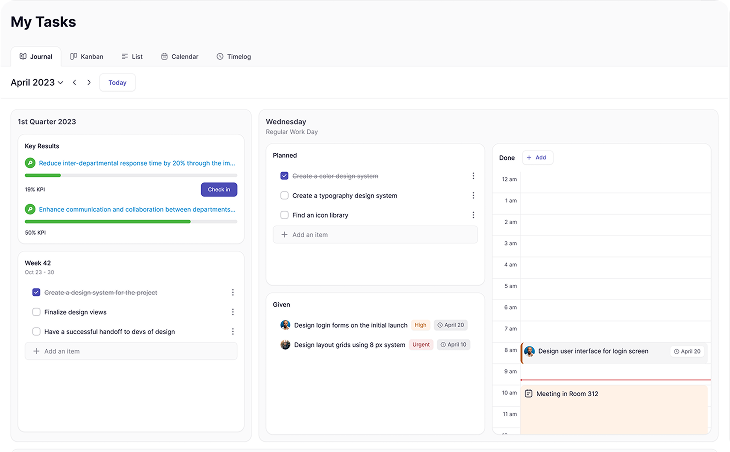Image resolution: width=730 pixels, height=452 pixels.
Task: Click the green key result icon for inter-departmental response
Action: point(30,162)
